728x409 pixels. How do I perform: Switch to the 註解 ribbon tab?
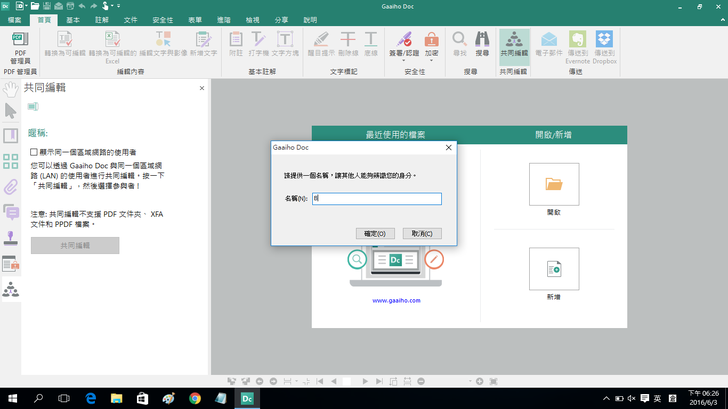tap(102, 20)
